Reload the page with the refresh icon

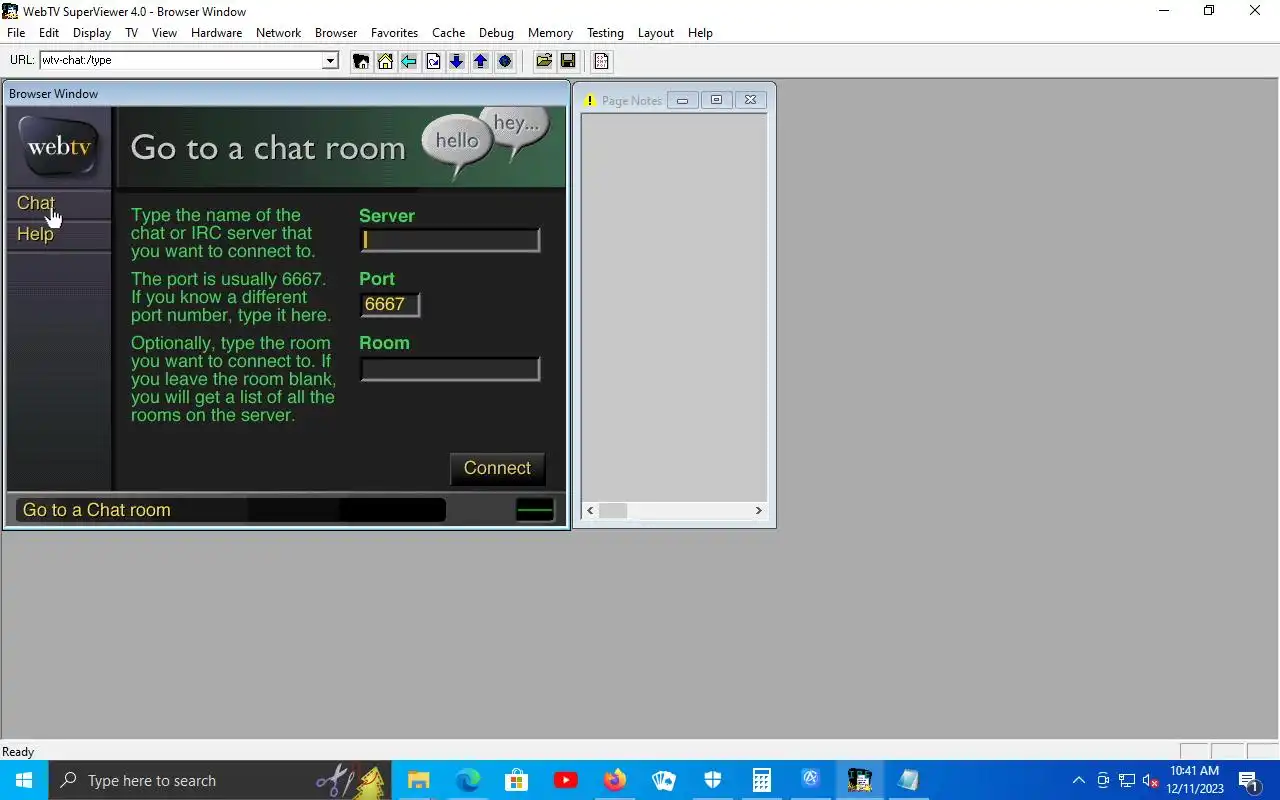(433, 61)
